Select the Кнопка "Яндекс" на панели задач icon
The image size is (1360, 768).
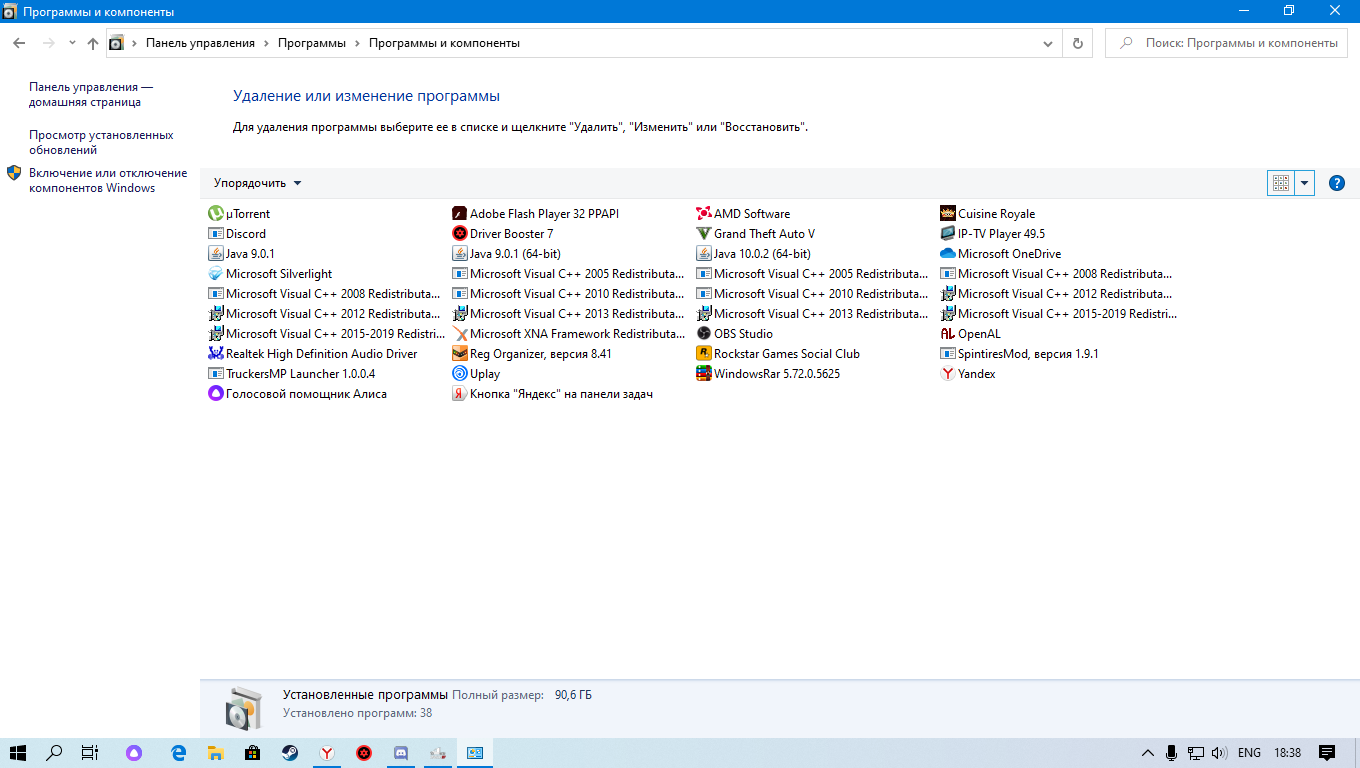point(460,393)
